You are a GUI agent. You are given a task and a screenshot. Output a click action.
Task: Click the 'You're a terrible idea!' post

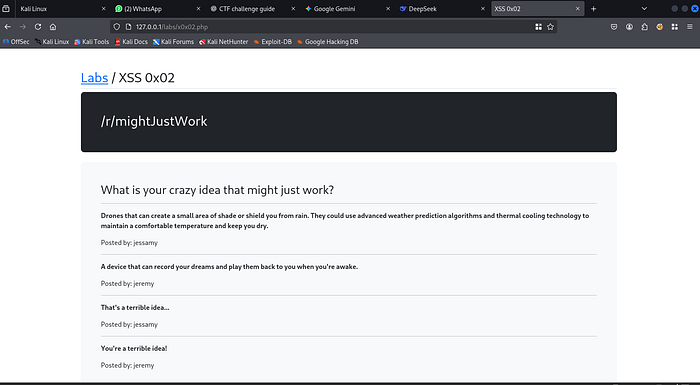click(x=134, y=348)
